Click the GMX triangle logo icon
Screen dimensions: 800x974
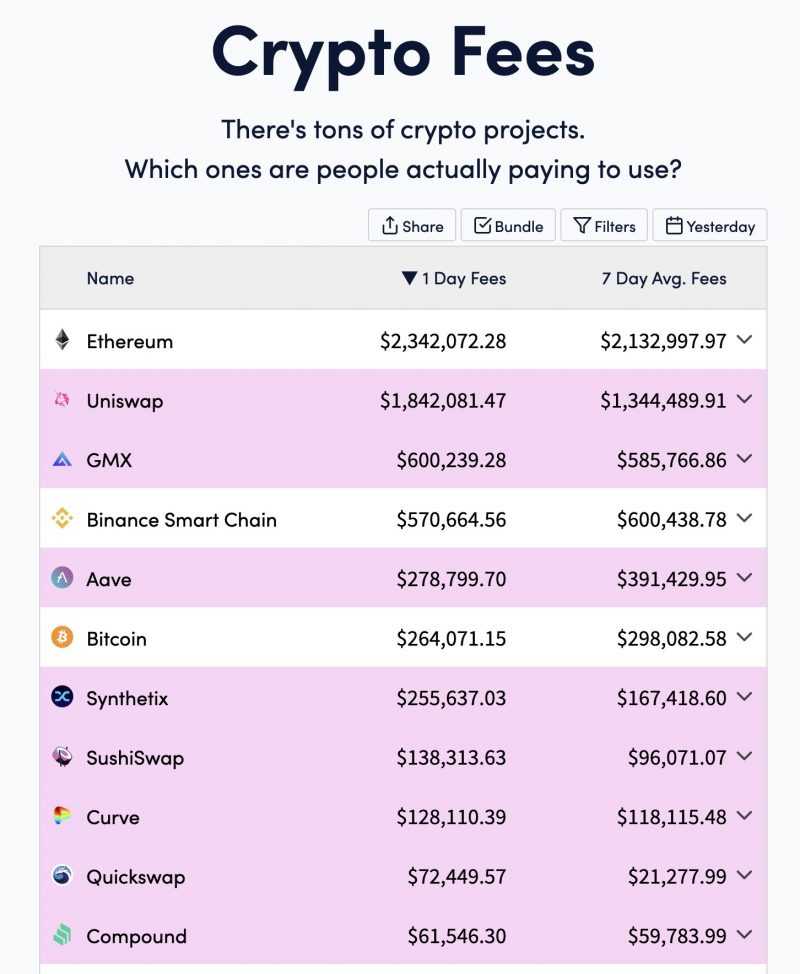click(x=62, y=459)
